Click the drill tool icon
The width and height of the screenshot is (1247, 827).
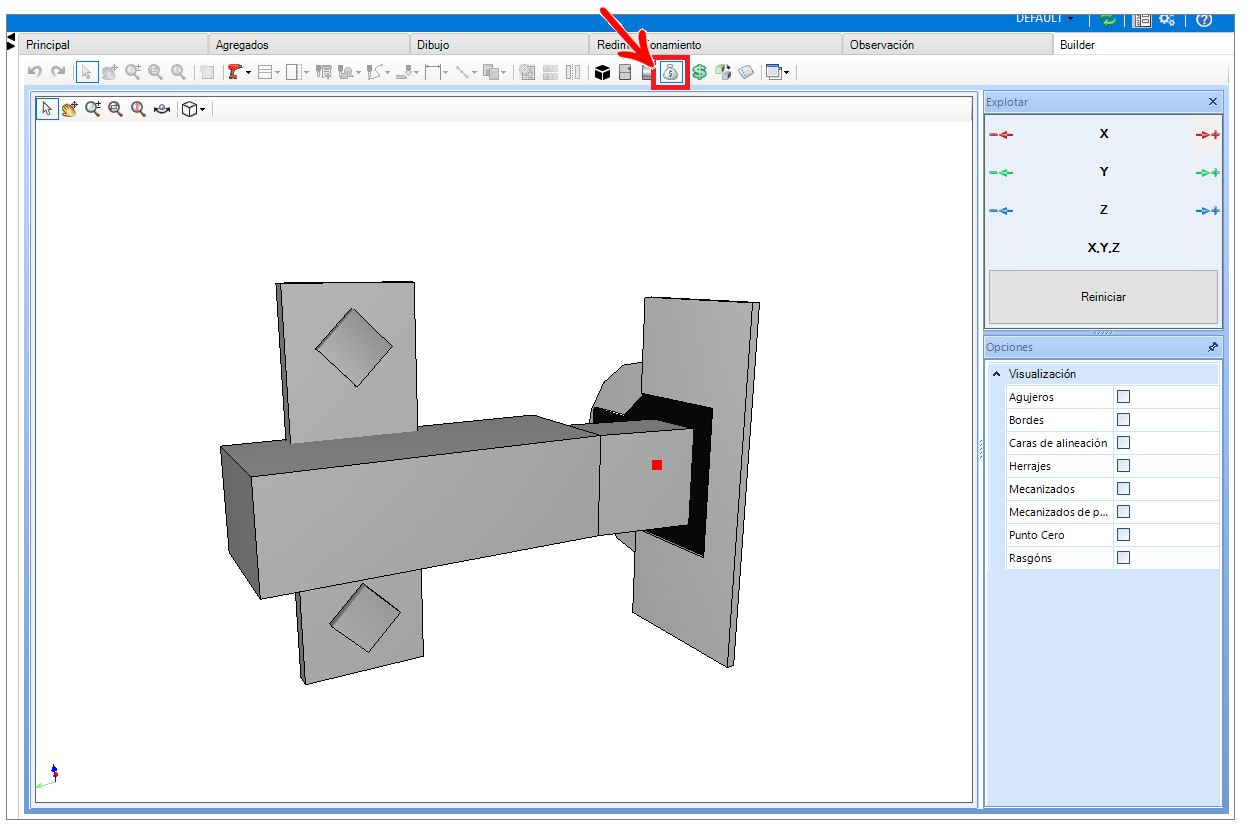pos(234,72)
